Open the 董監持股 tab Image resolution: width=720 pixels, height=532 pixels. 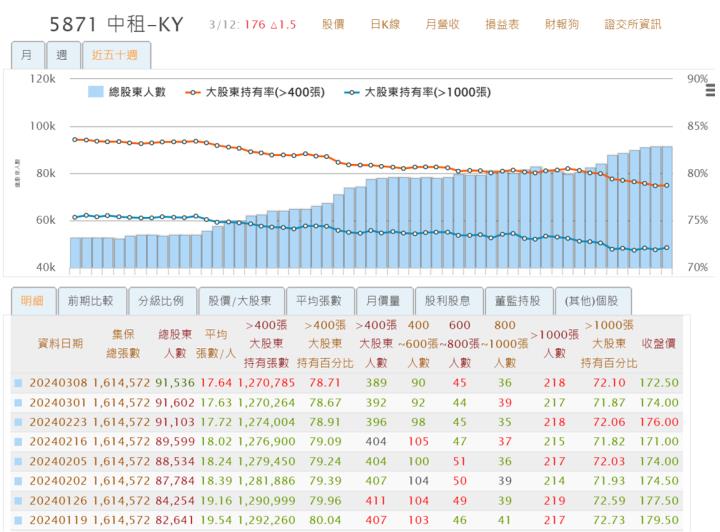518,301
